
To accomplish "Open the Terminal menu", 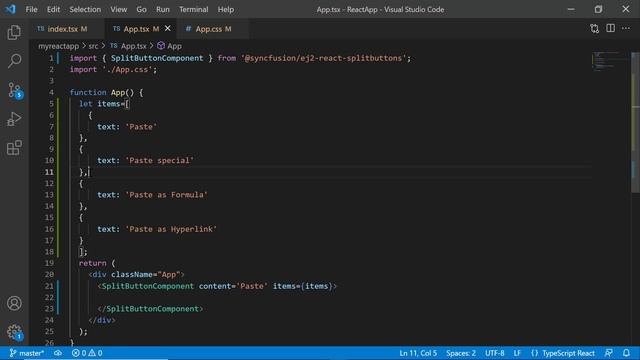I will point(193,9).
